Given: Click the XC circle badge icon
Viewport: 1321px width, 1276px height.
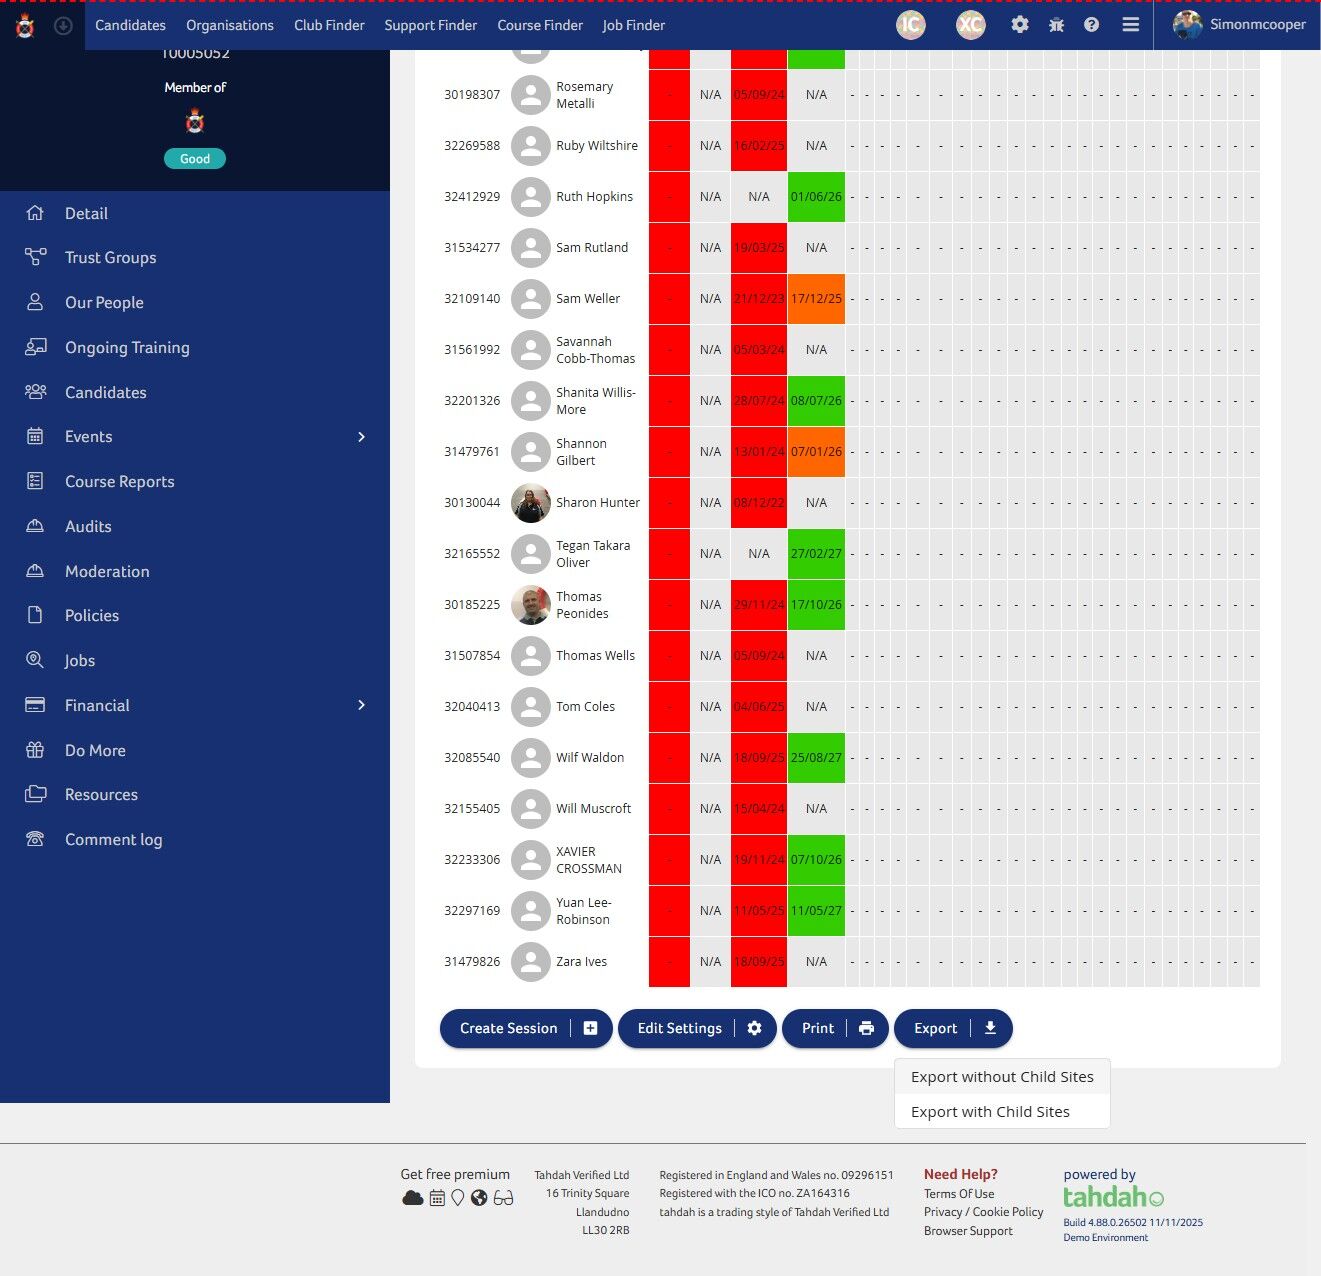Looking at the screenshot, I should coord(969,25).
